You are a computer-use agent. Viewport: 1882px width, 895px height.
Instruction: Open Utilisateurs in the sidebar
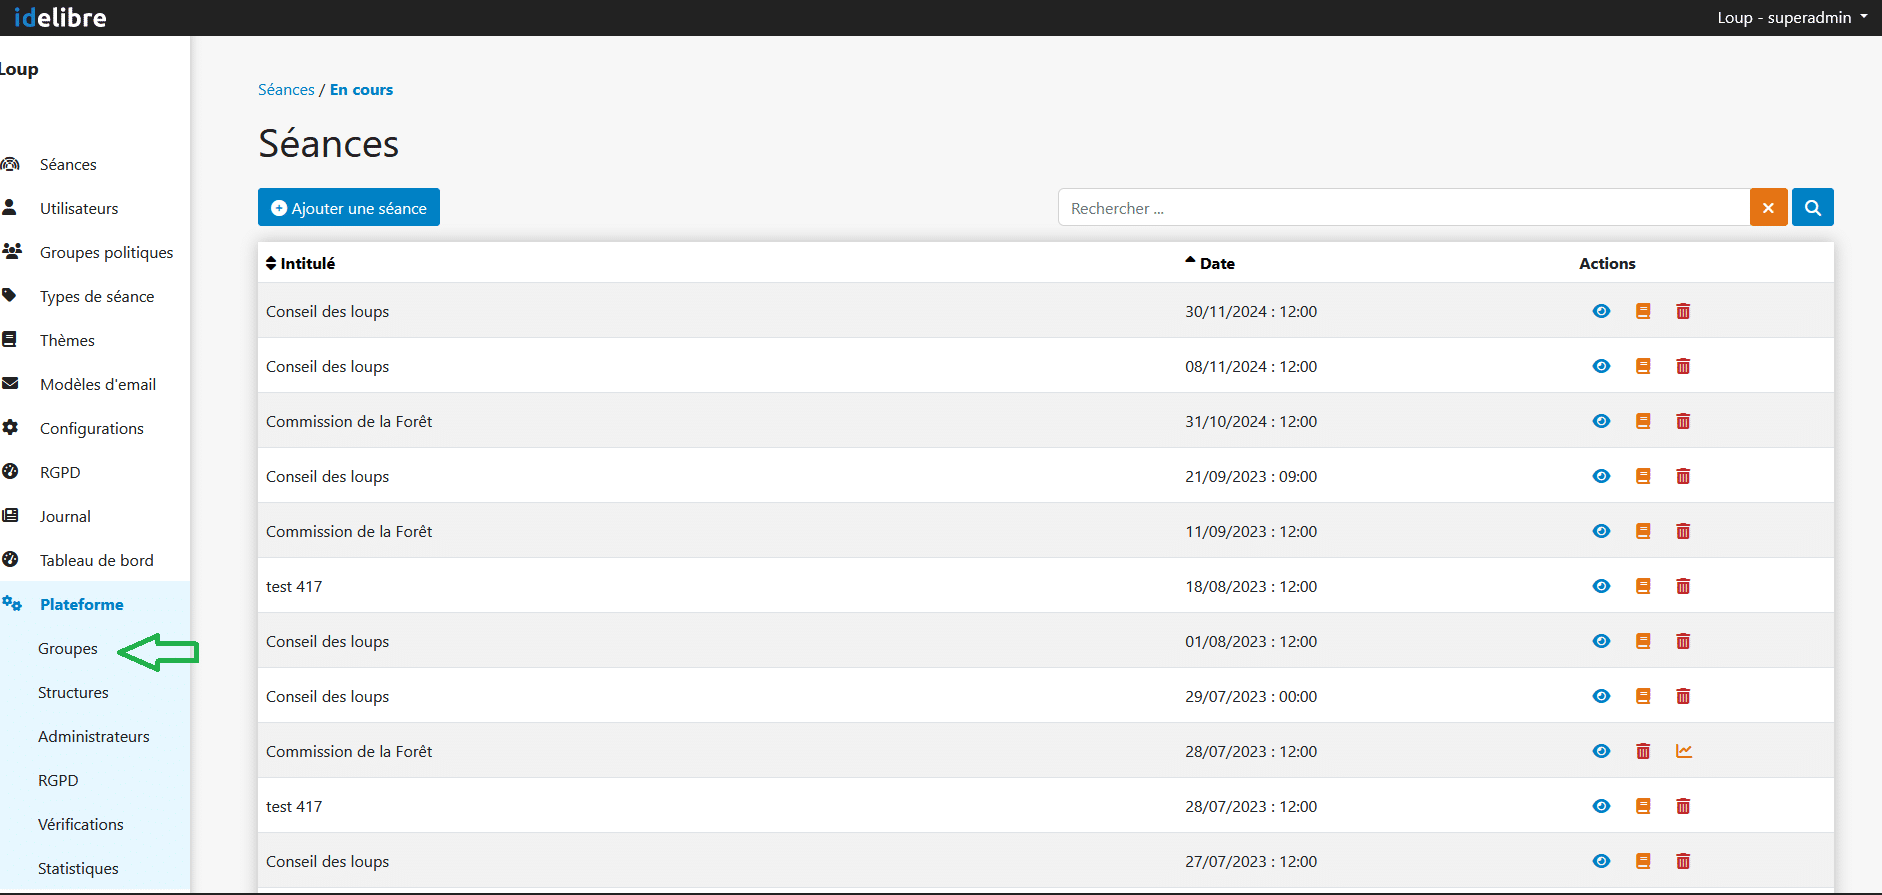tap(79, 208)
